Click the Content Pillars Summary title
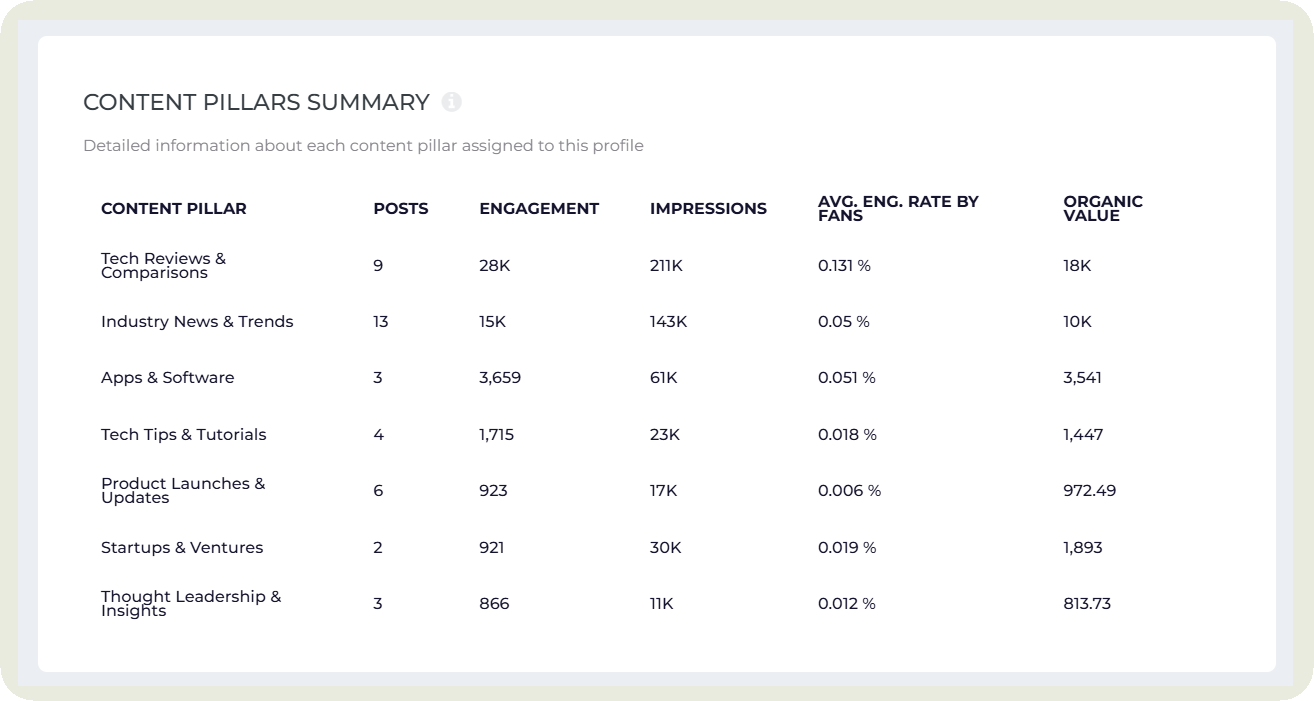 click(256, 102)
